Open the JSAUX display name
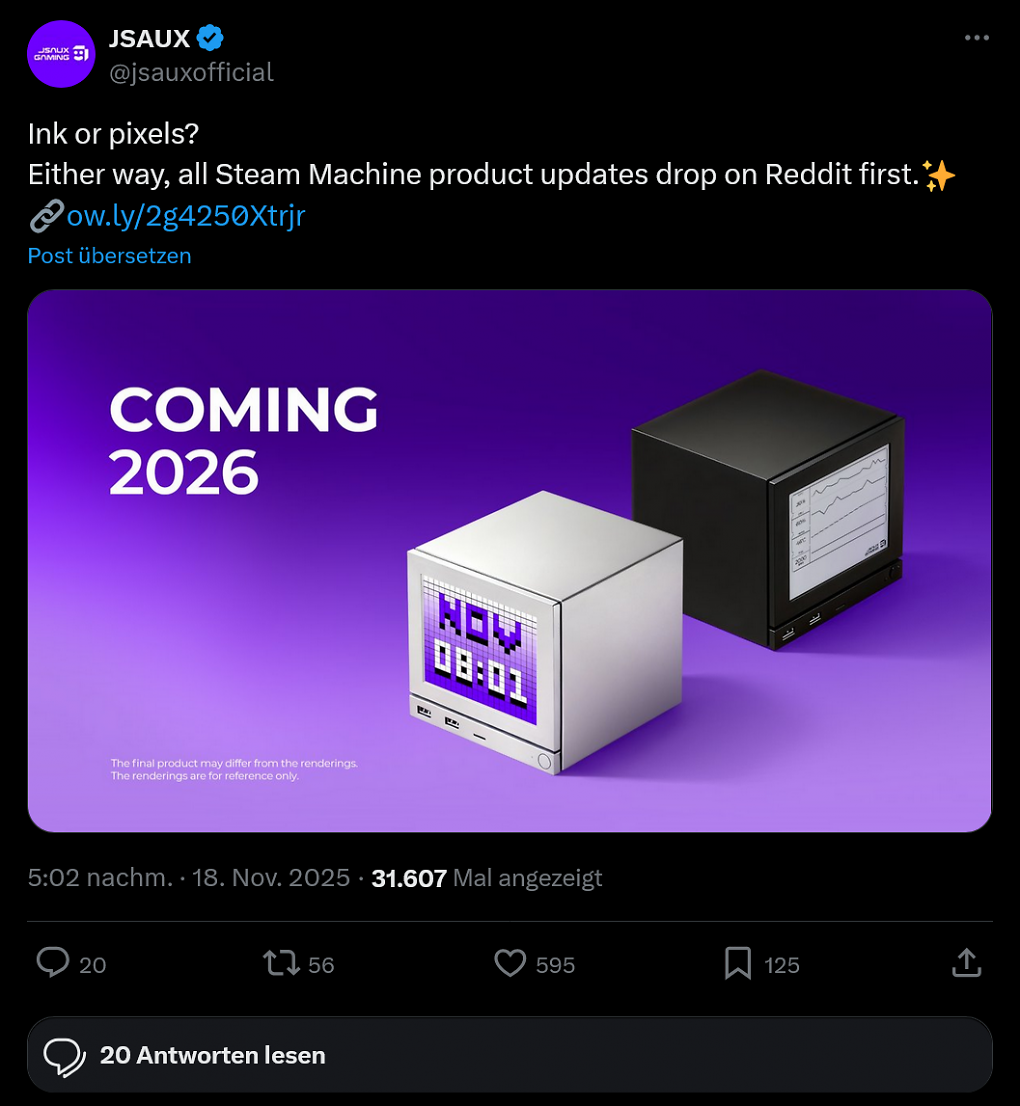The width and height of the screenshot is (1020, 1106). tap(150, 38)
